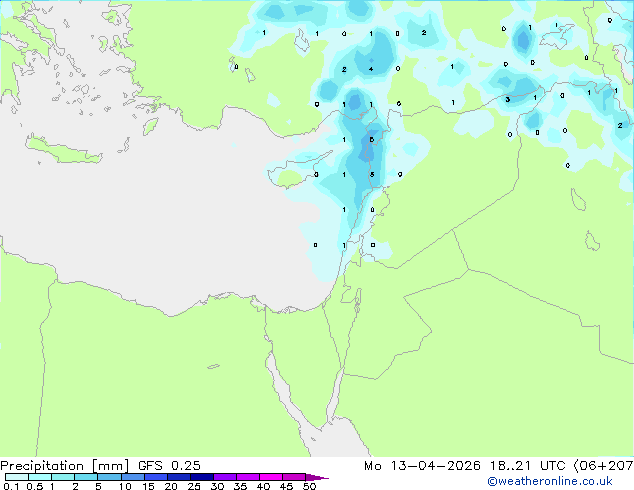634x490 pixels.
Task: Click the 20–25 mm legend color swatch
Action: [x=178, y=477]
